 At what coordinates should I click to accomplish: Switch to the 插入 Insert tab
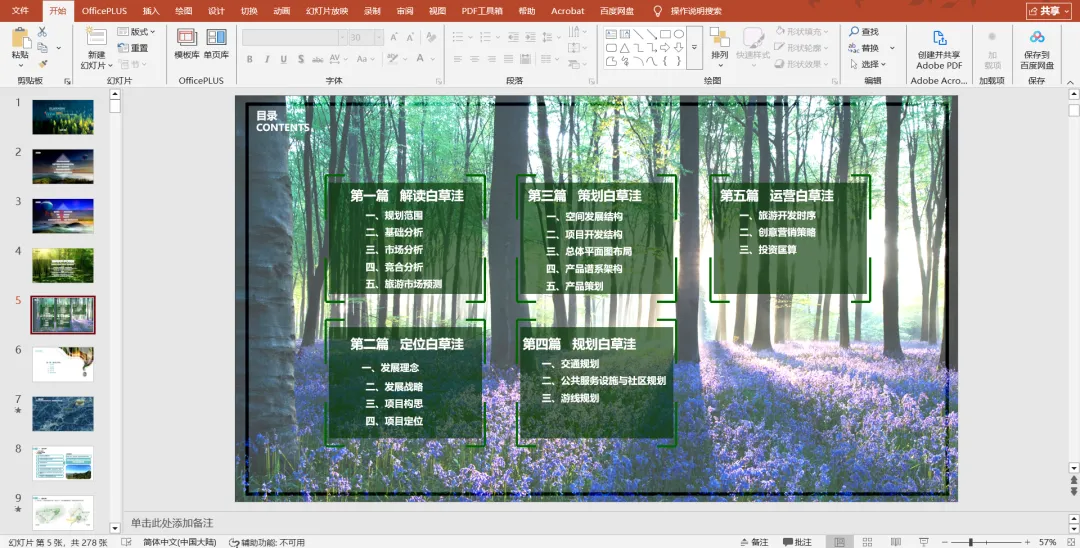pyautogui.click(x=151, y=11)
